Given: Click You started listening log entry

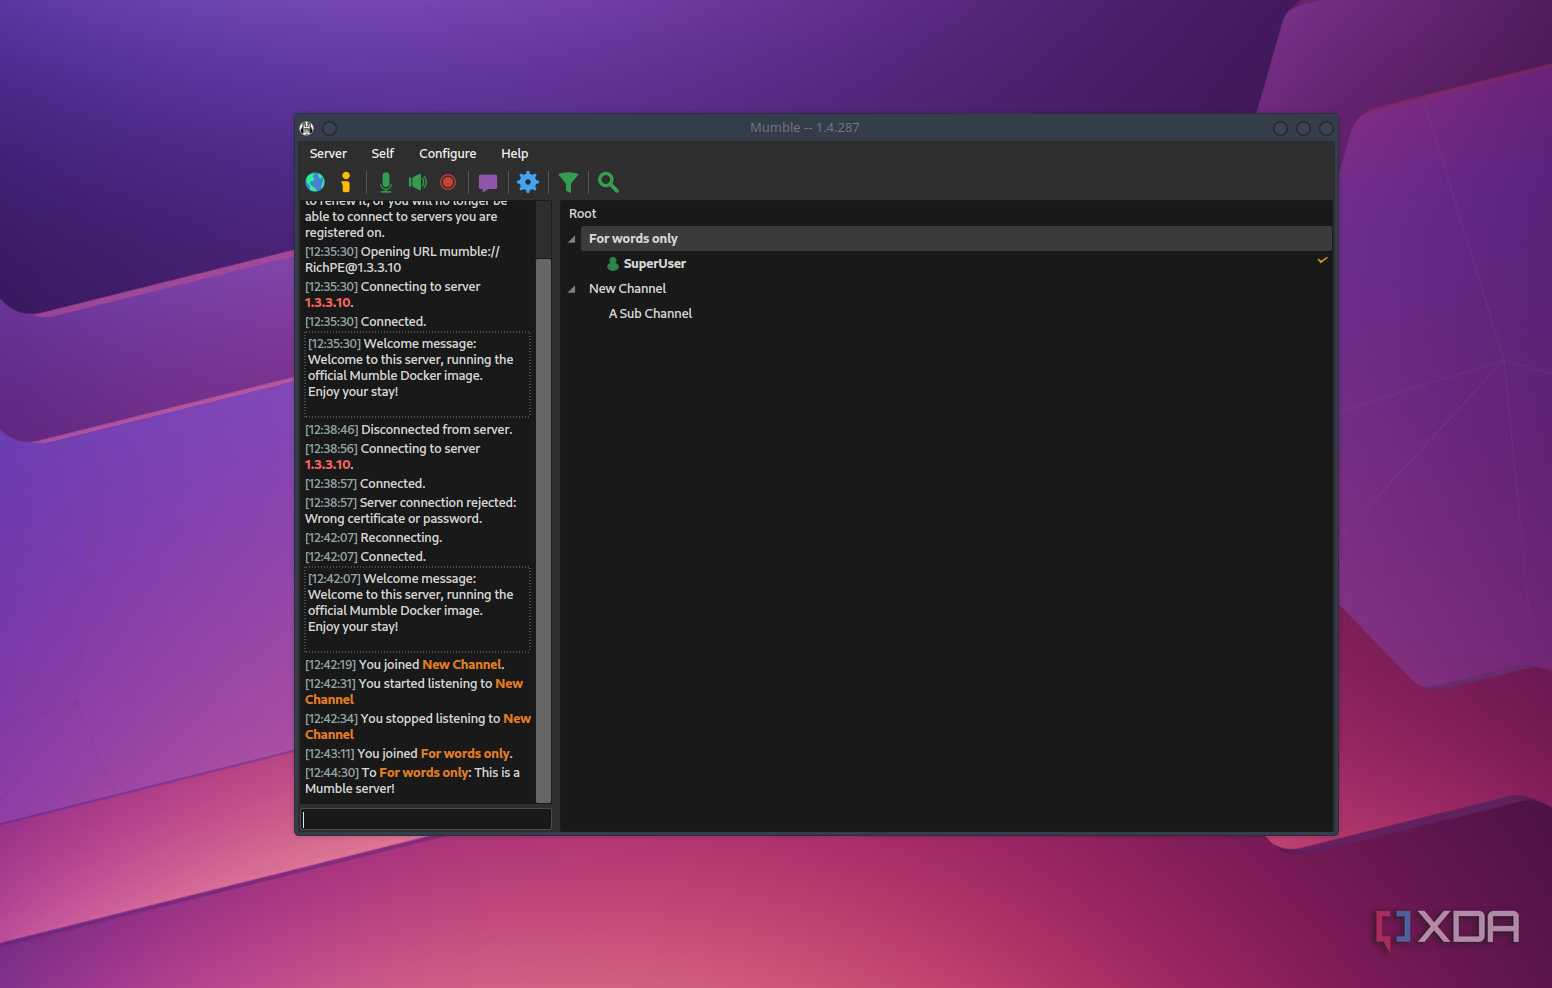Looking at the screenshot, I should (x=414, y=692).
